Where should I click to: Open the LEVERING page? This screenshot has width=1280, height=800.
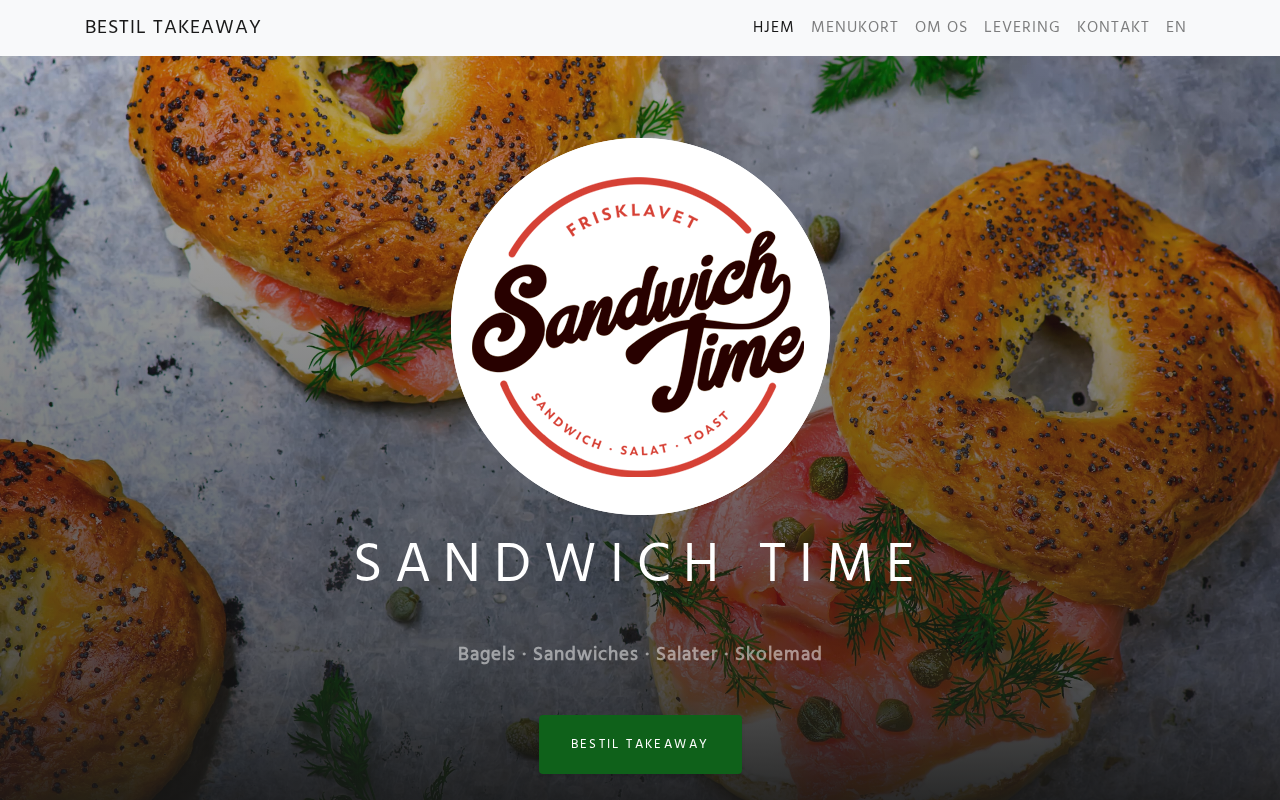pyautogui.click(x=1022, y=28)
